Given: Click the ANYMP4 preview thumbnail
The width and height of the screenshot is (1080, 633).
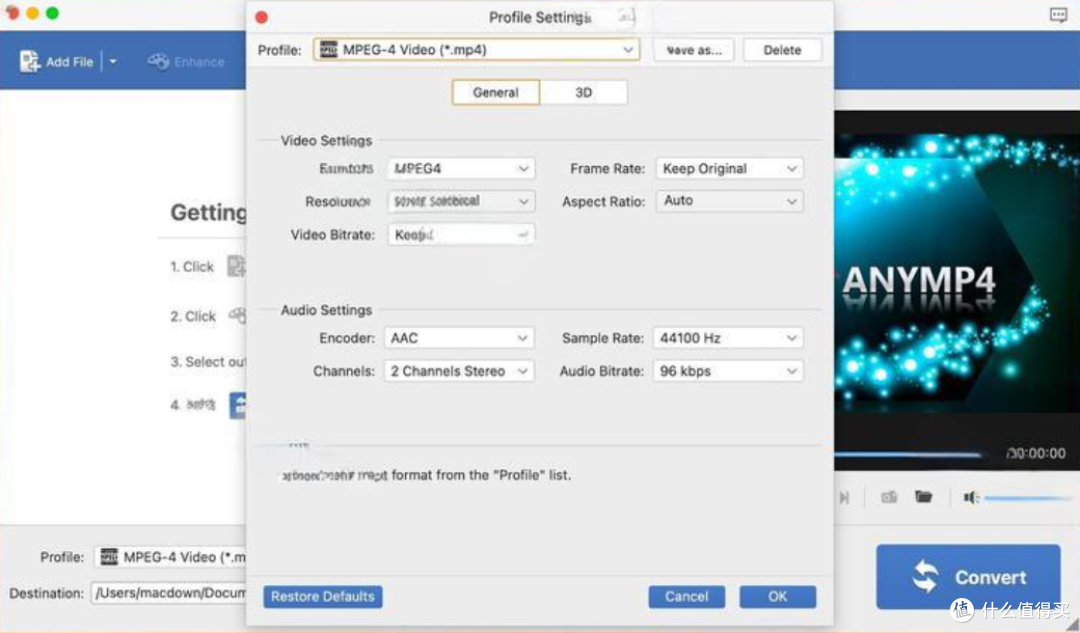Looking at the screenshot, I should (957, 273).
